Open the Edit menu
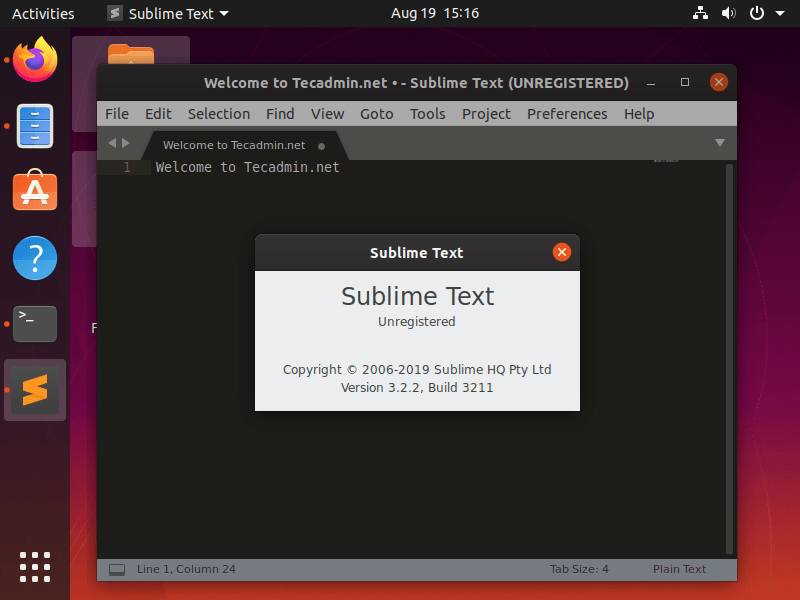The width and height of the screenshot is (800, 600). tap(158, 114)
